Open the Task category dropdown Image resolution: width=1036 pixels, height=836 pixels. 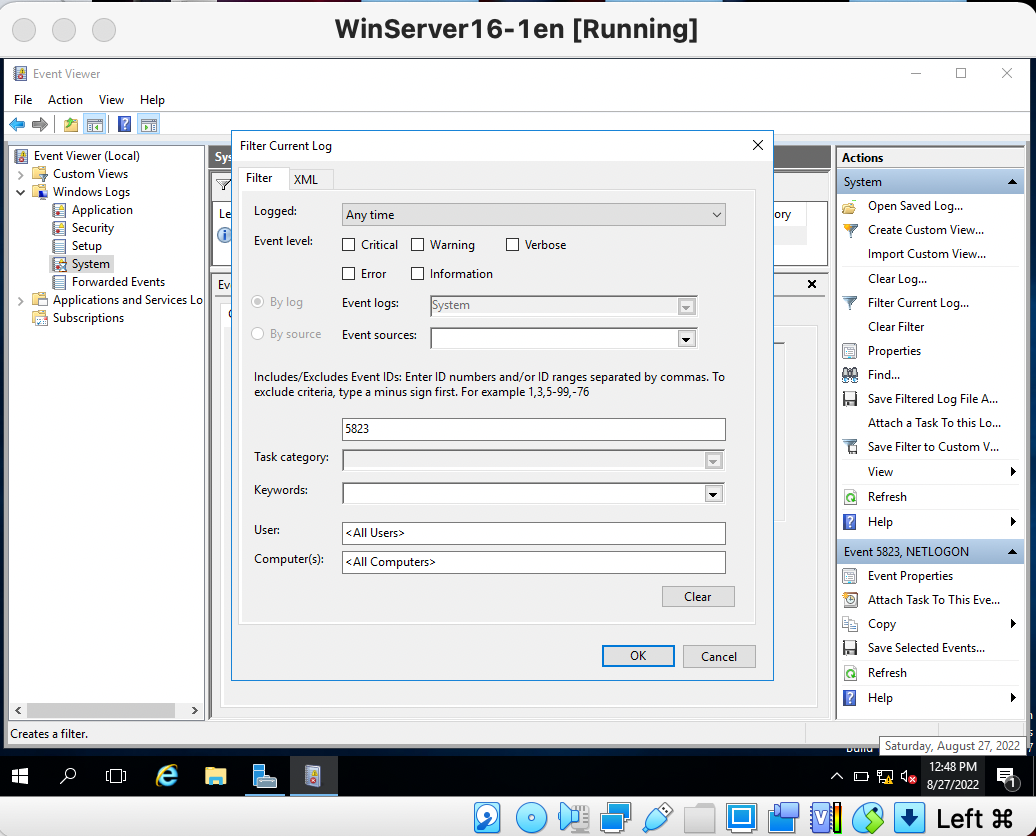pos(713,461)
